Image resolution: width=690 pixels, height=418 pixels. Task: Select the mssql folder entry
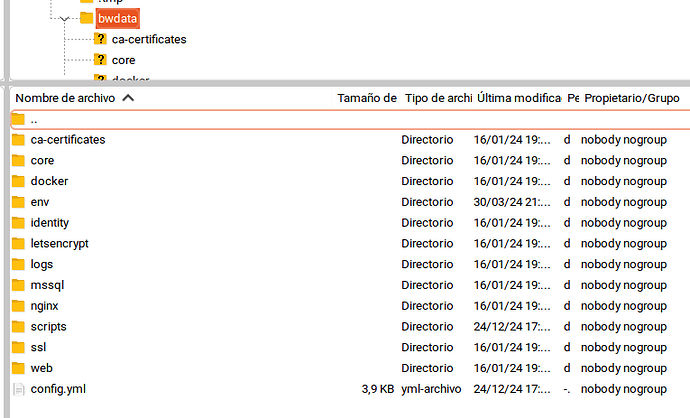[x=350, y=285]
